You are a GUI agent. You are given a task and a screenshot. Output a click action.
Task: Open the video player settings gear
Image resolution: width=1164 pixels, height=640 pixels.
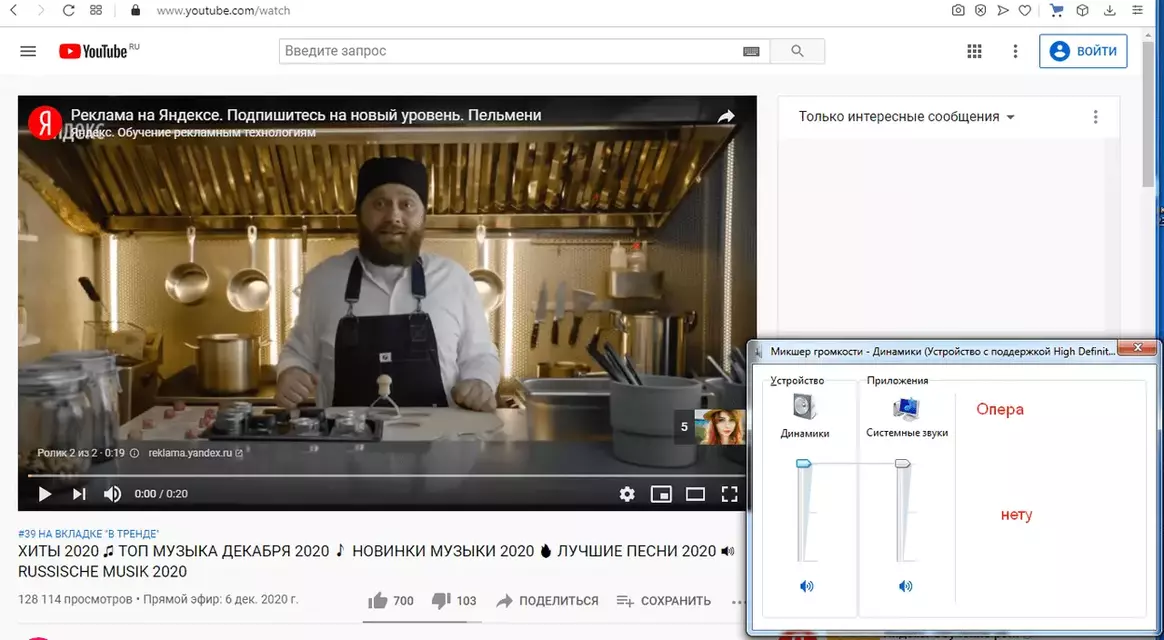(627, 494)
